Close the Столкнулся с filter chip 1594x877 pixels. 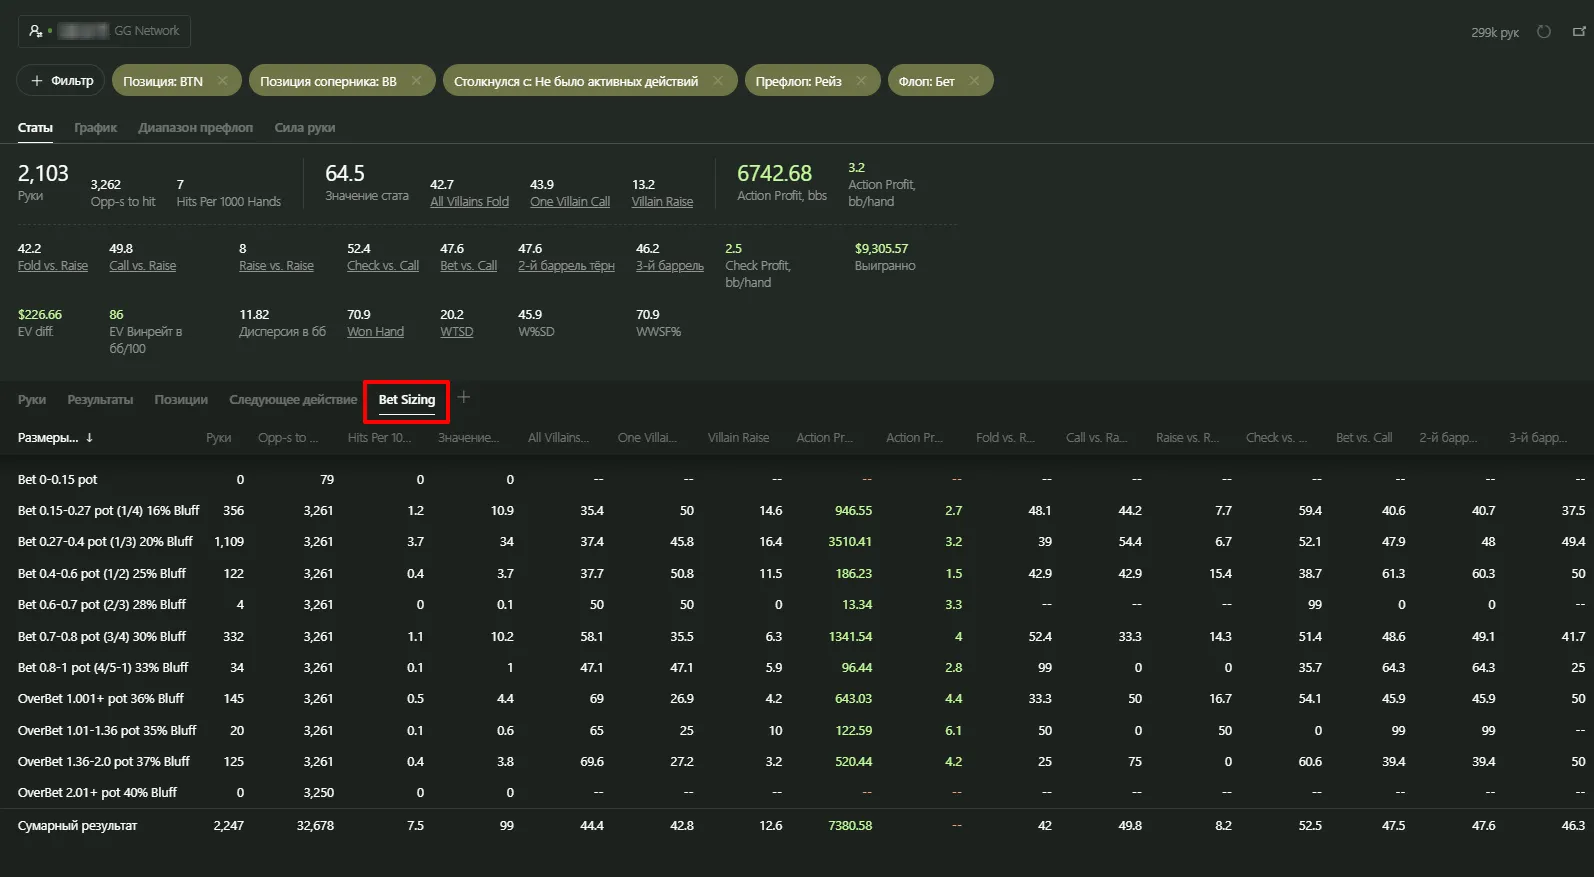(x=718, y=81)
